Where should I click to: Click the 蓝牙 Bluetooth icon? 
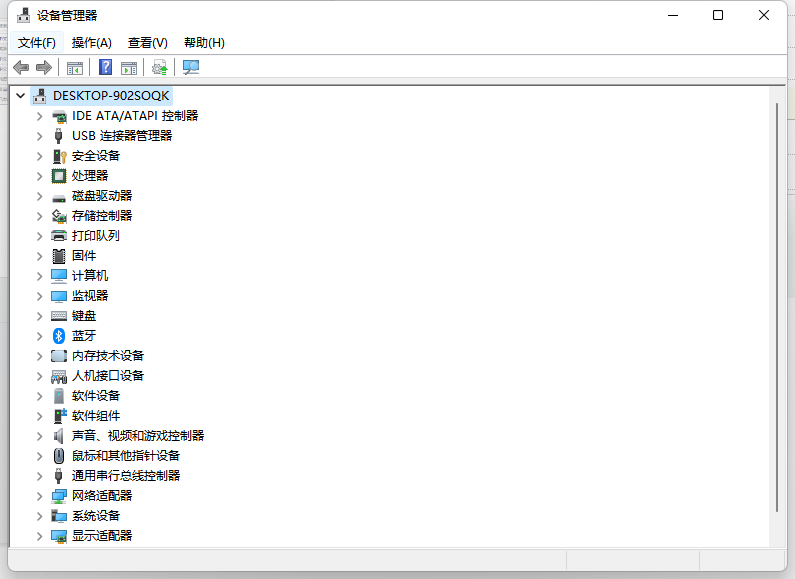point(59,336)
